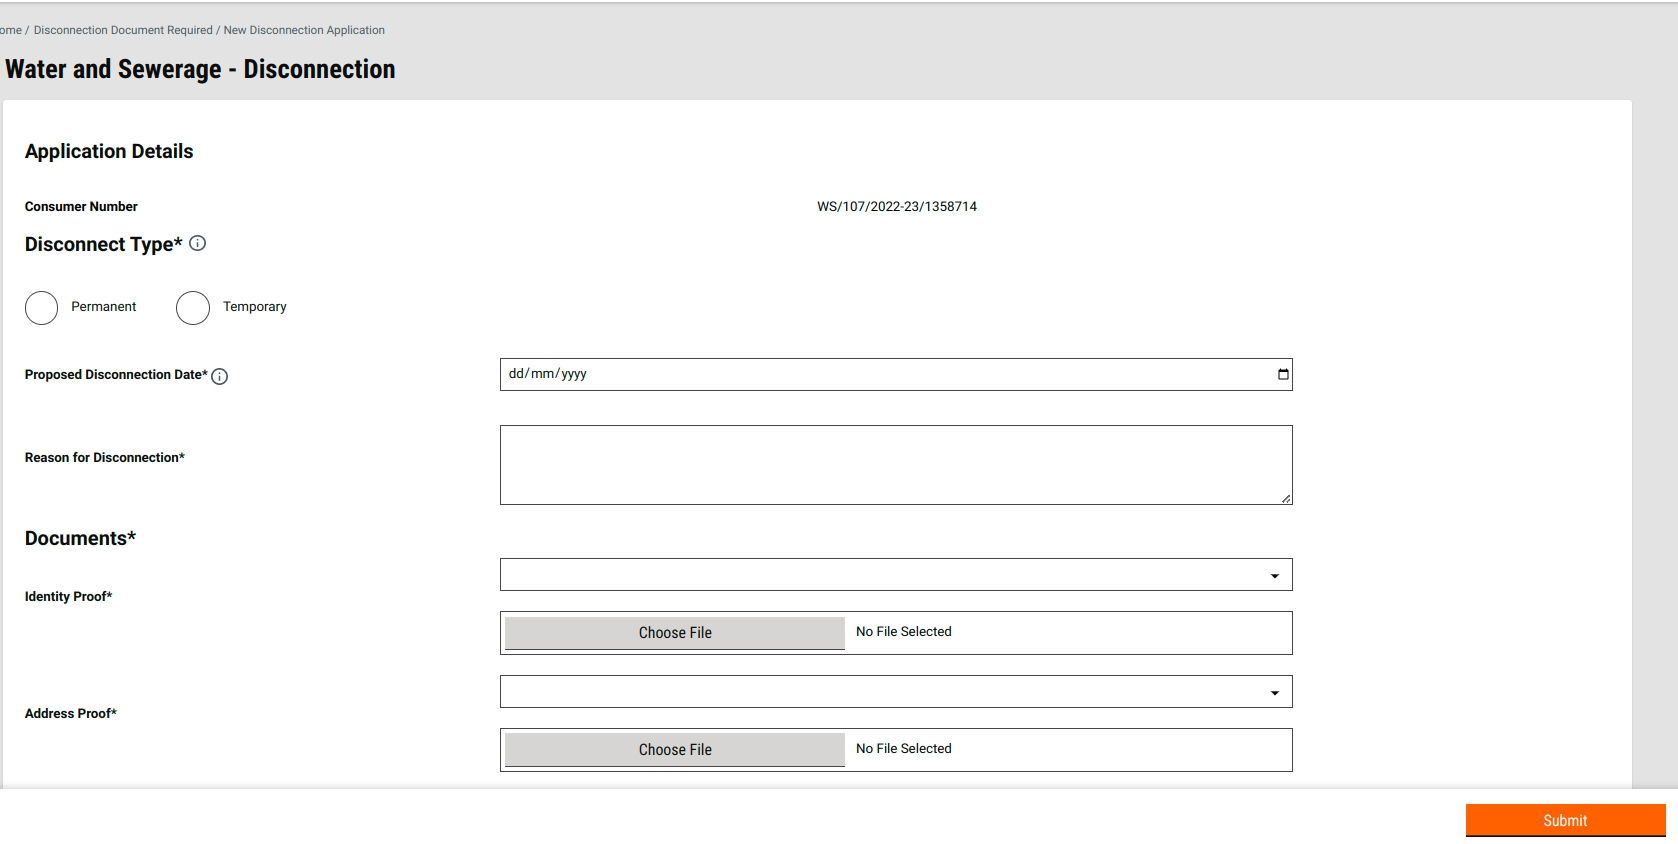Click the consumer number WS/107/2022-23/1358714
The width and height of the screenshot is (1678, 844).
tap(896, 207)
